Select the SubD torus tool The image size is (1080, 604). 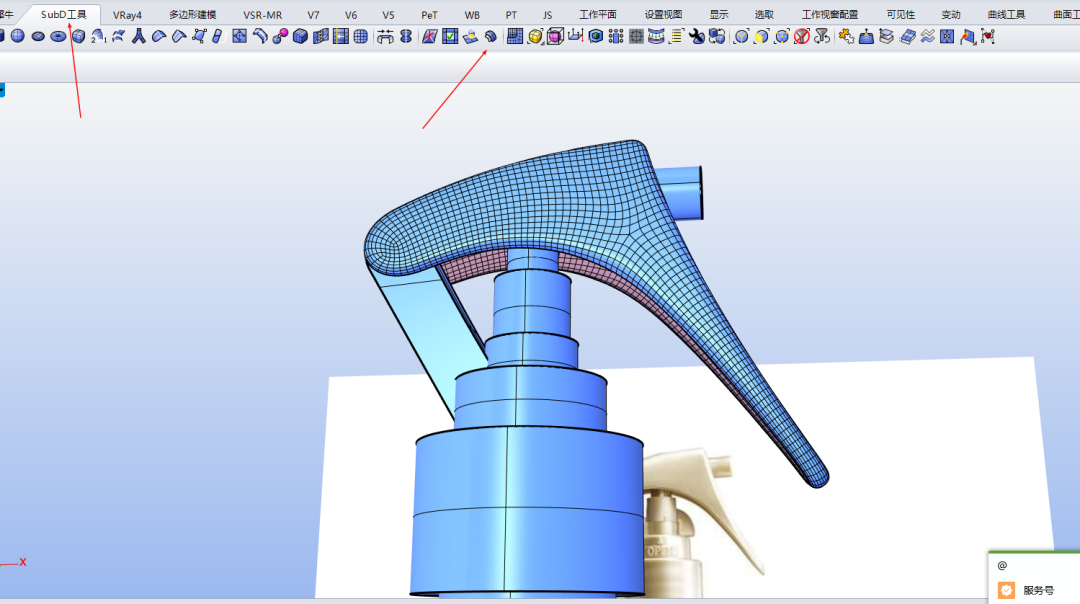[x=59, y=37]
